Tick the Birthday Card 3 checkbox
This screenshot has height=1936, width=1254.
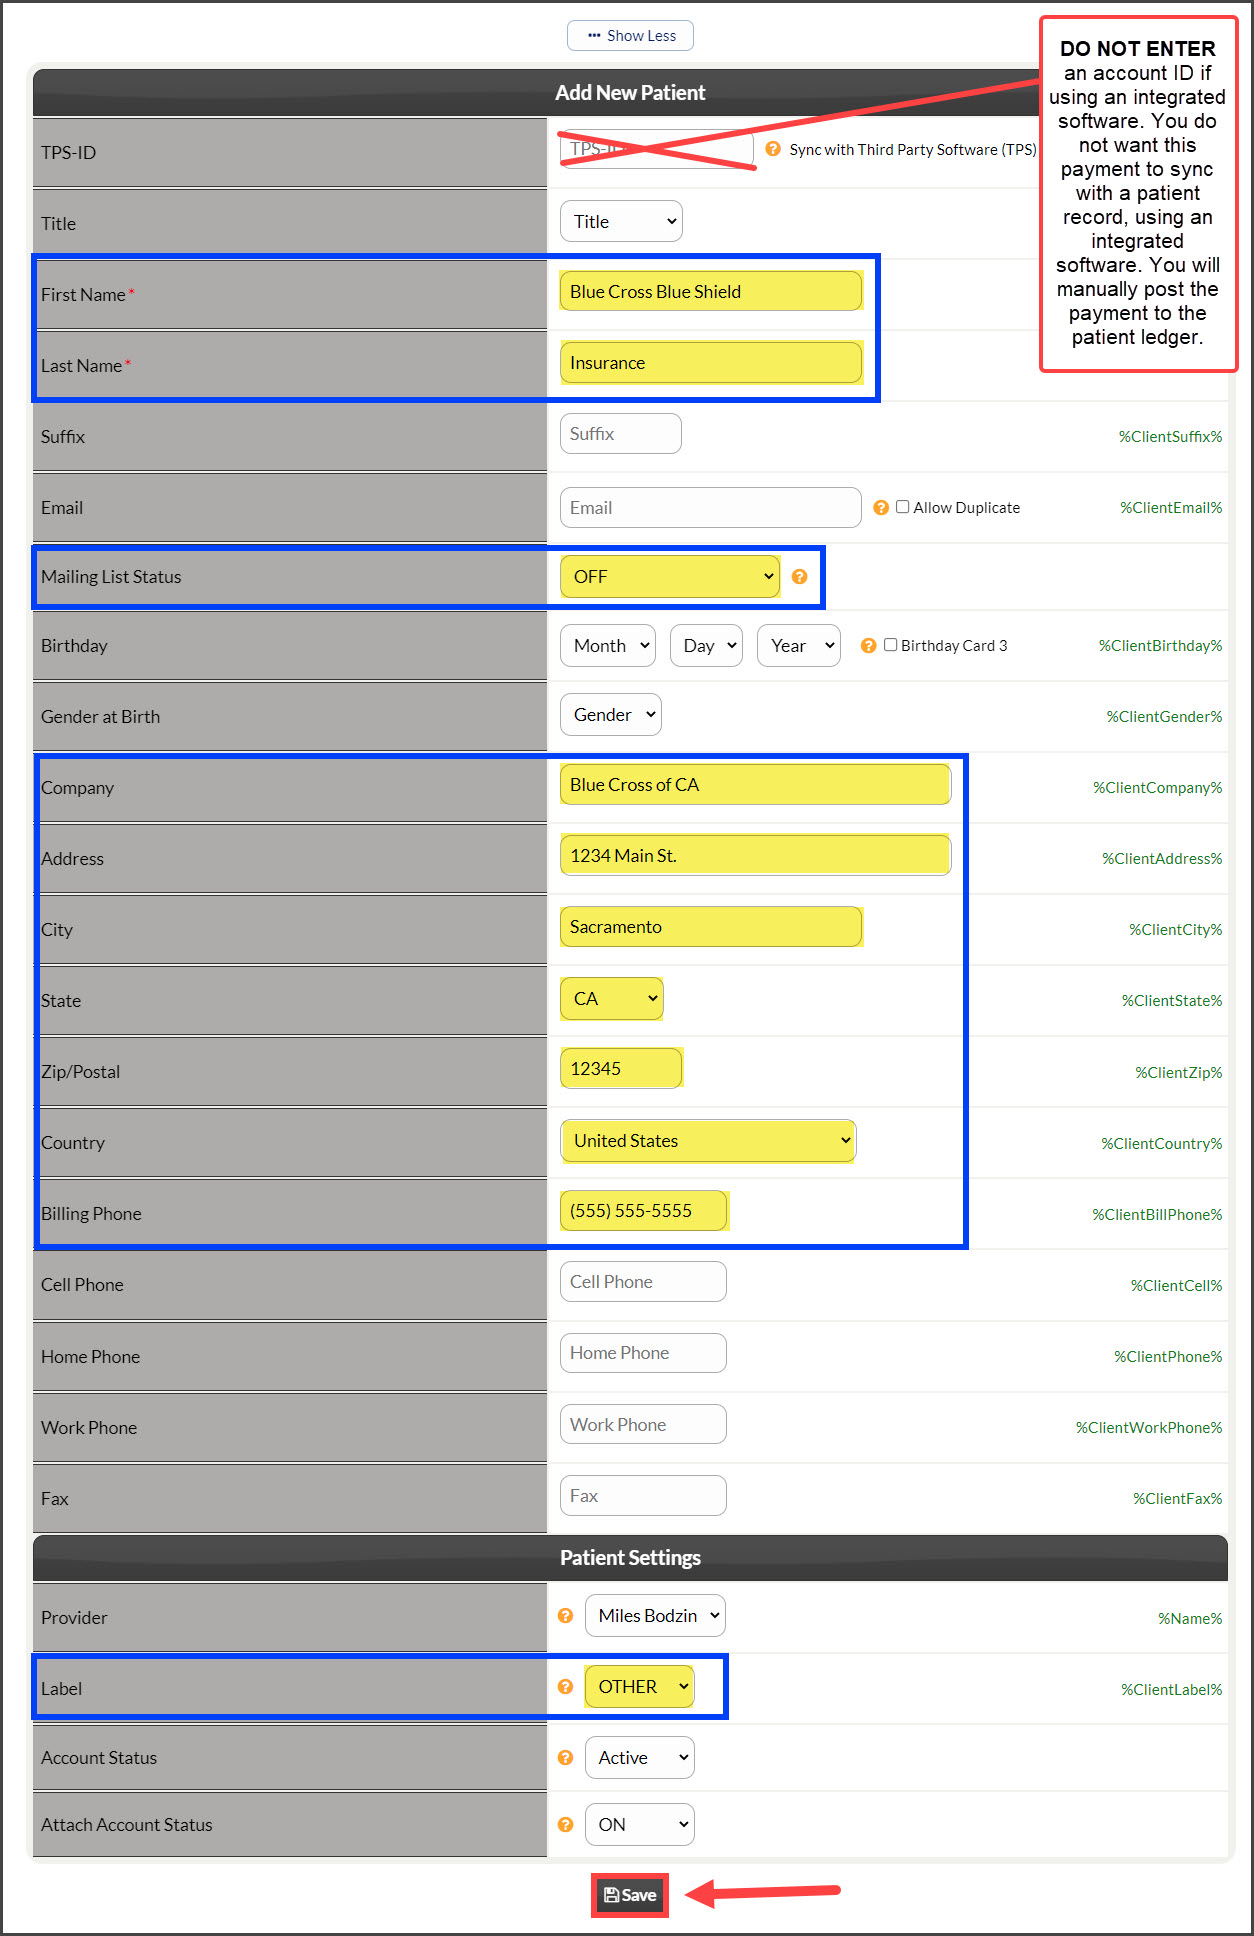tap(891, 645)
